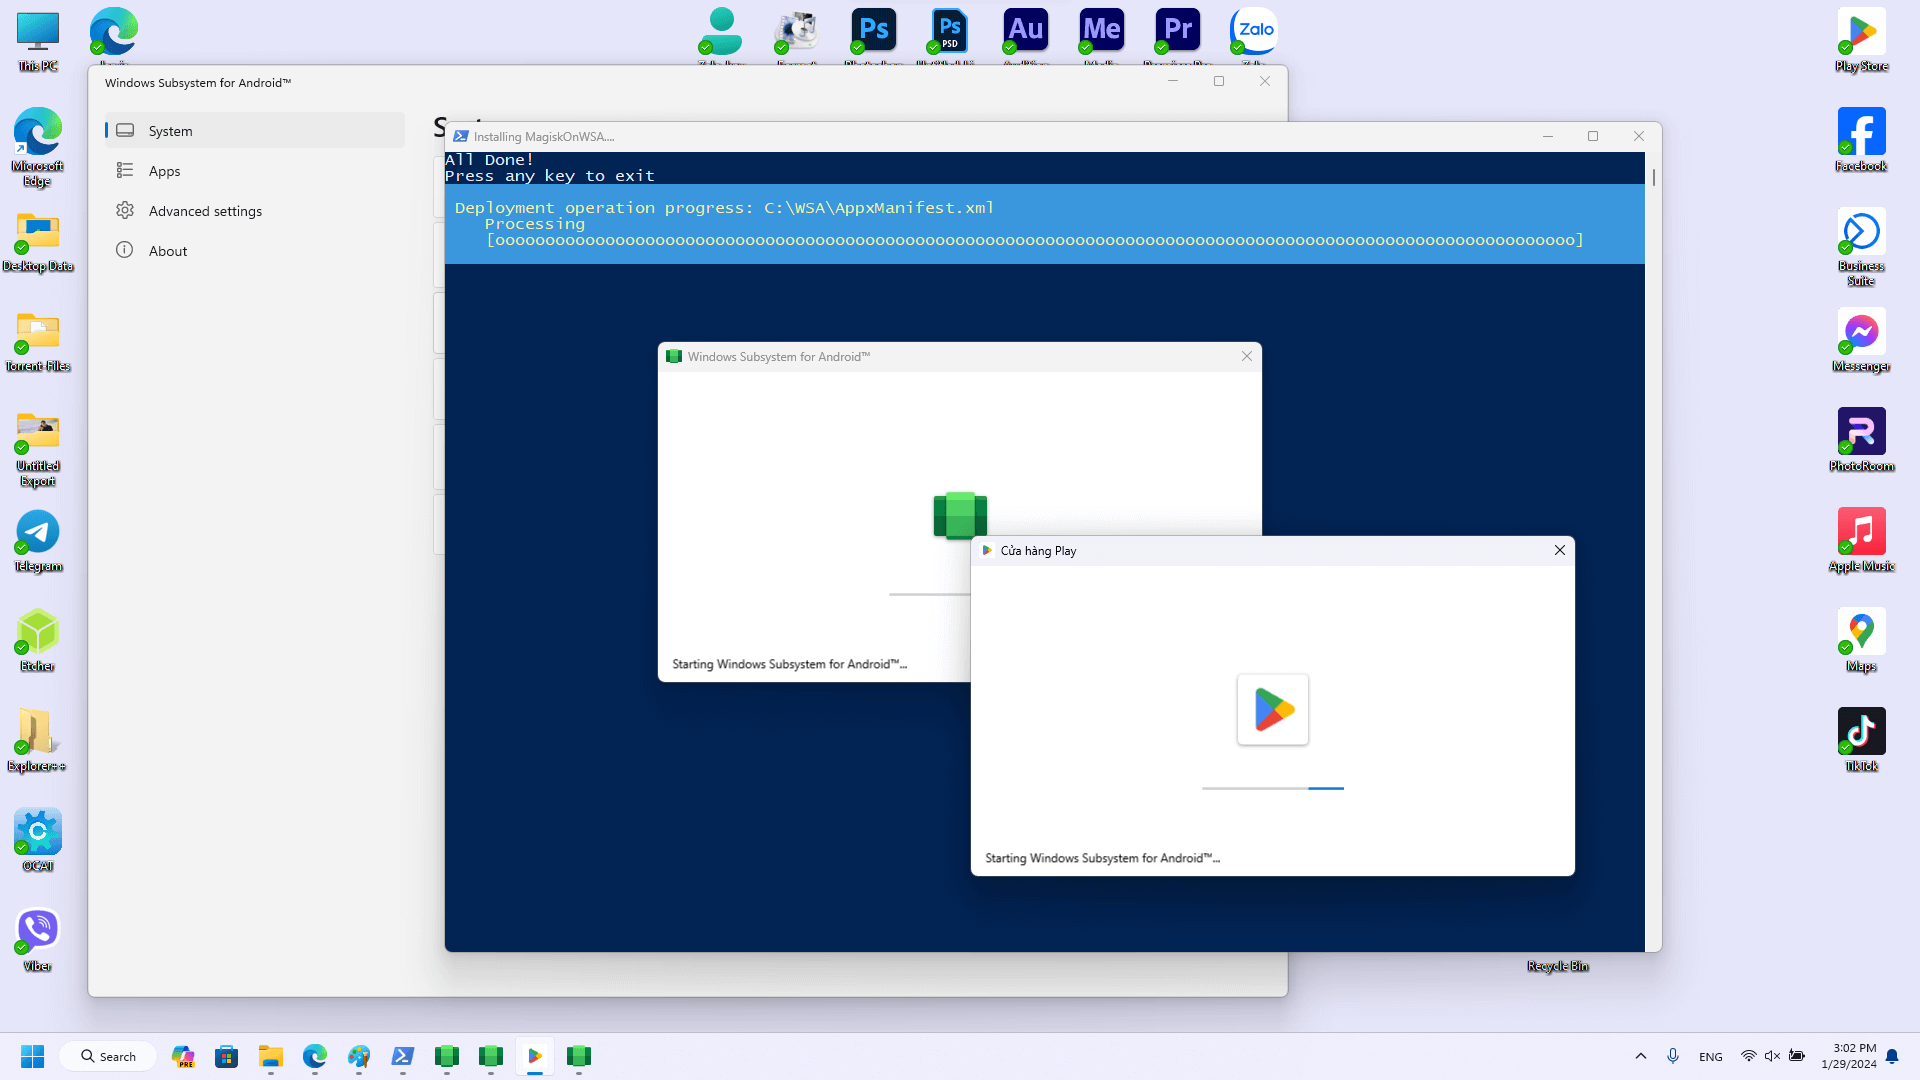Screen dimensions: 1920x1080
Task: Launch Viber desktop icon
Action: 38,941
